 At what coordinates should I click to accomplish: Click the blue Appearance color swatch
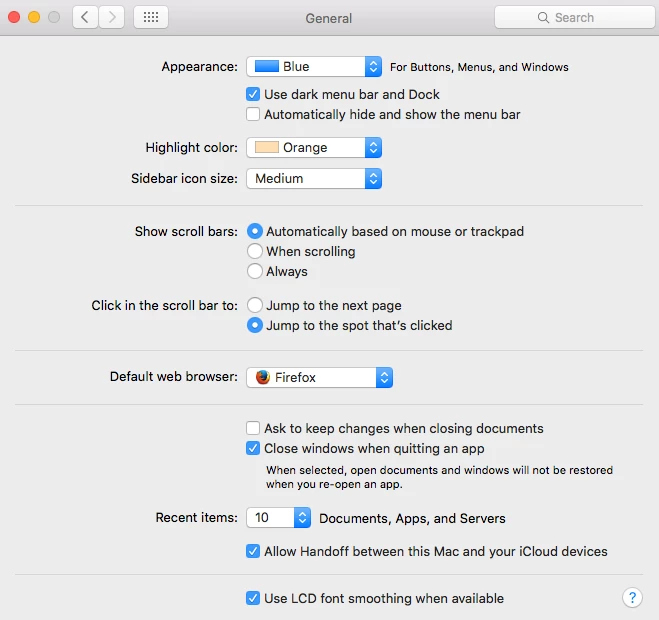[267, 66]
